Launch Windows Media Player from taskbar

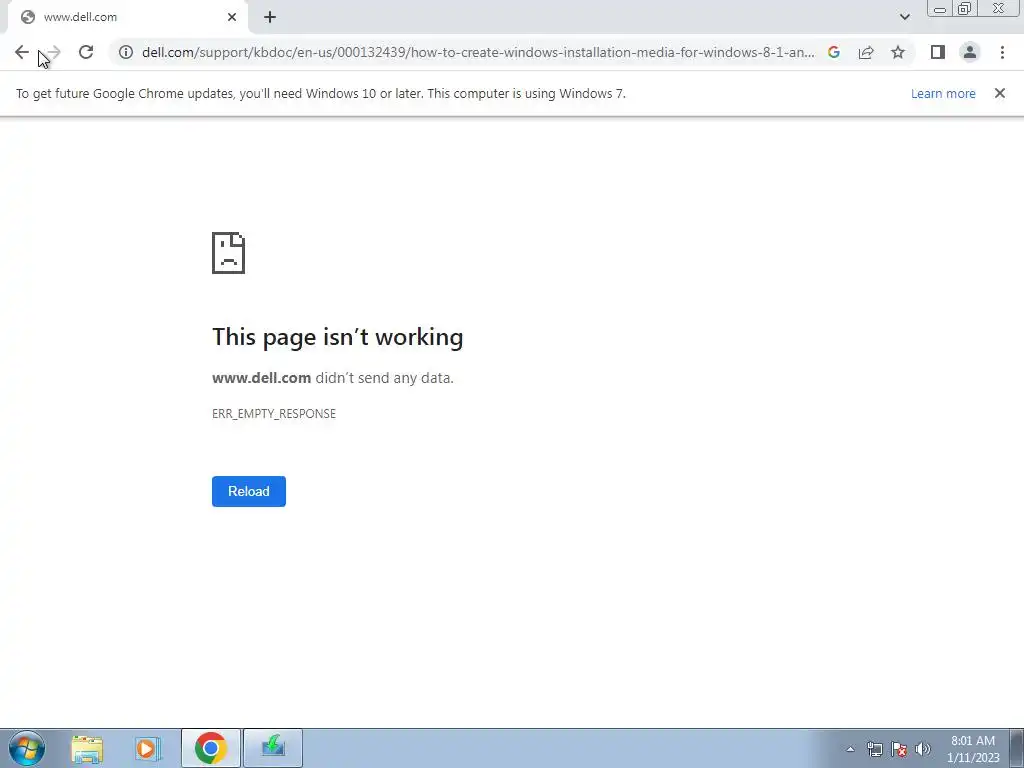(148, 748)
